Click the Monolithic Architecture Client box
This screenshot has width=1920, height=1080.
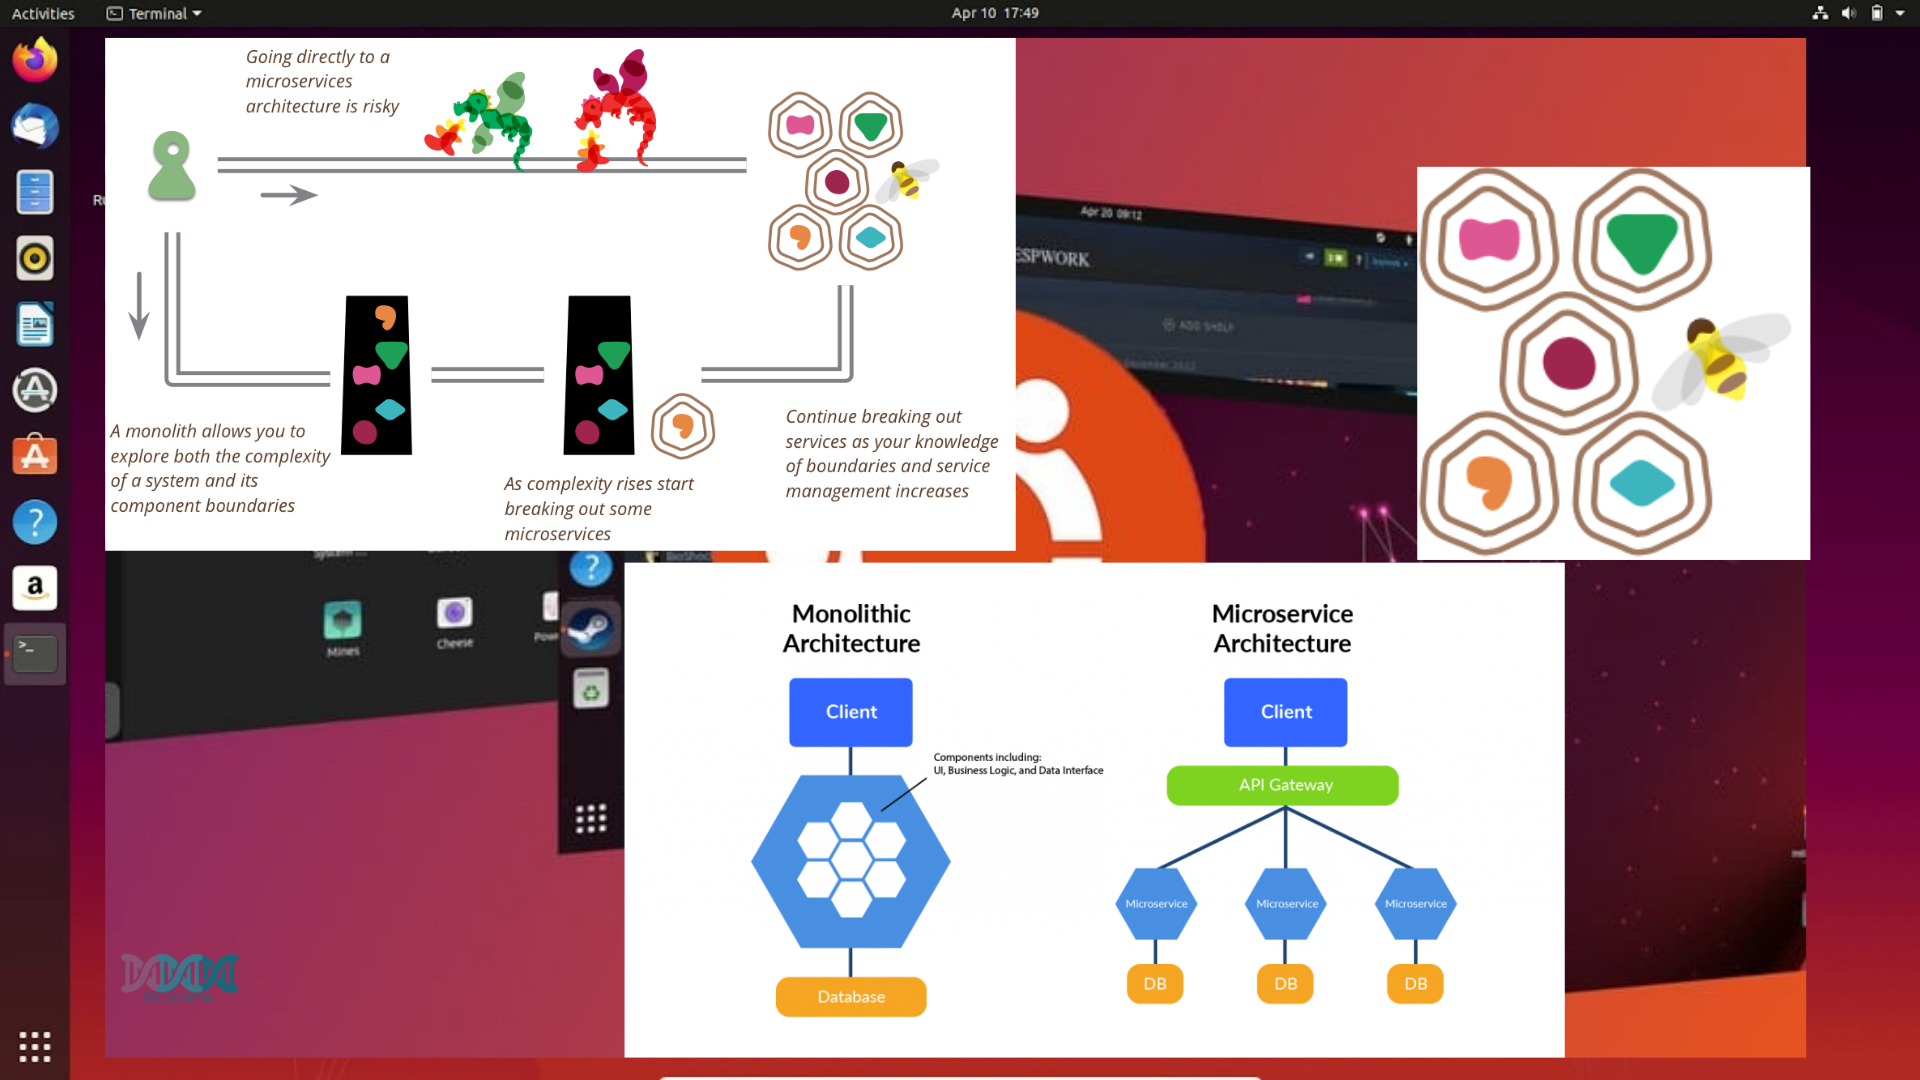pyautogui.click(x=851, y=712)
